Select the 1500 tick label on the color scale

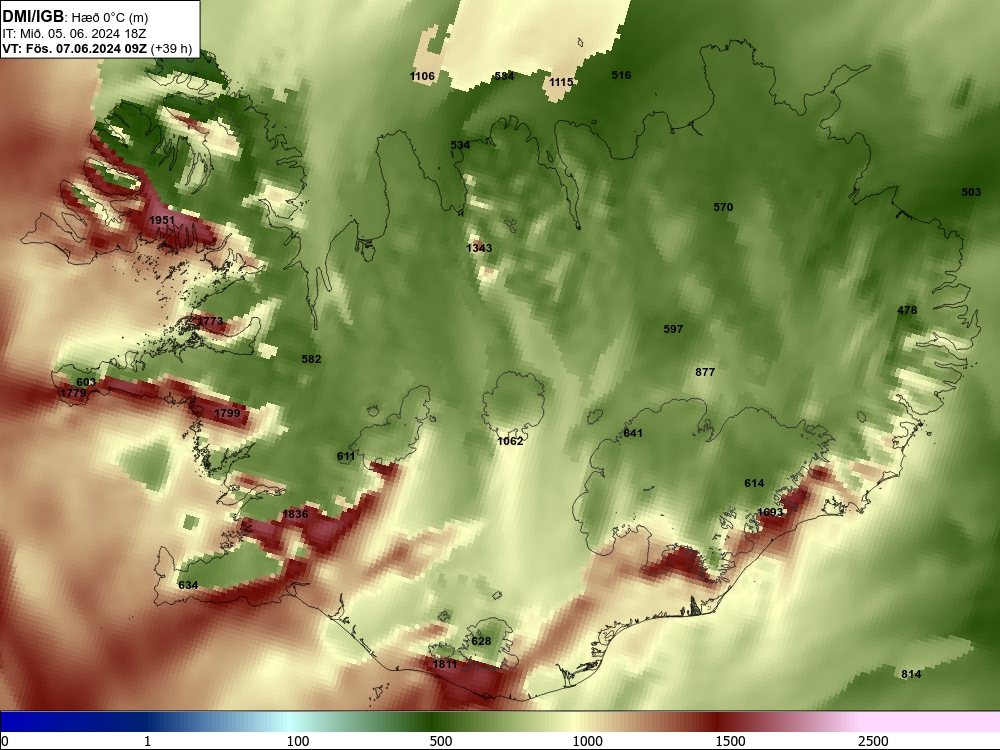730,741
